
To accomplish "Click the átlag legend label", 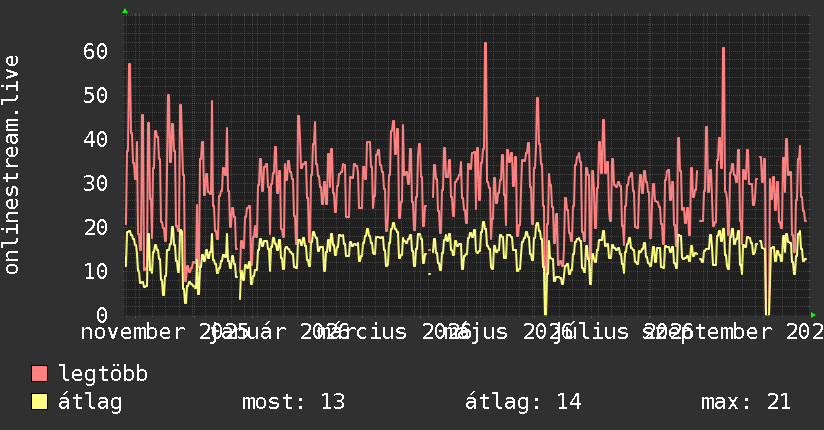I will pyautogui.click(x=90, y=402).
